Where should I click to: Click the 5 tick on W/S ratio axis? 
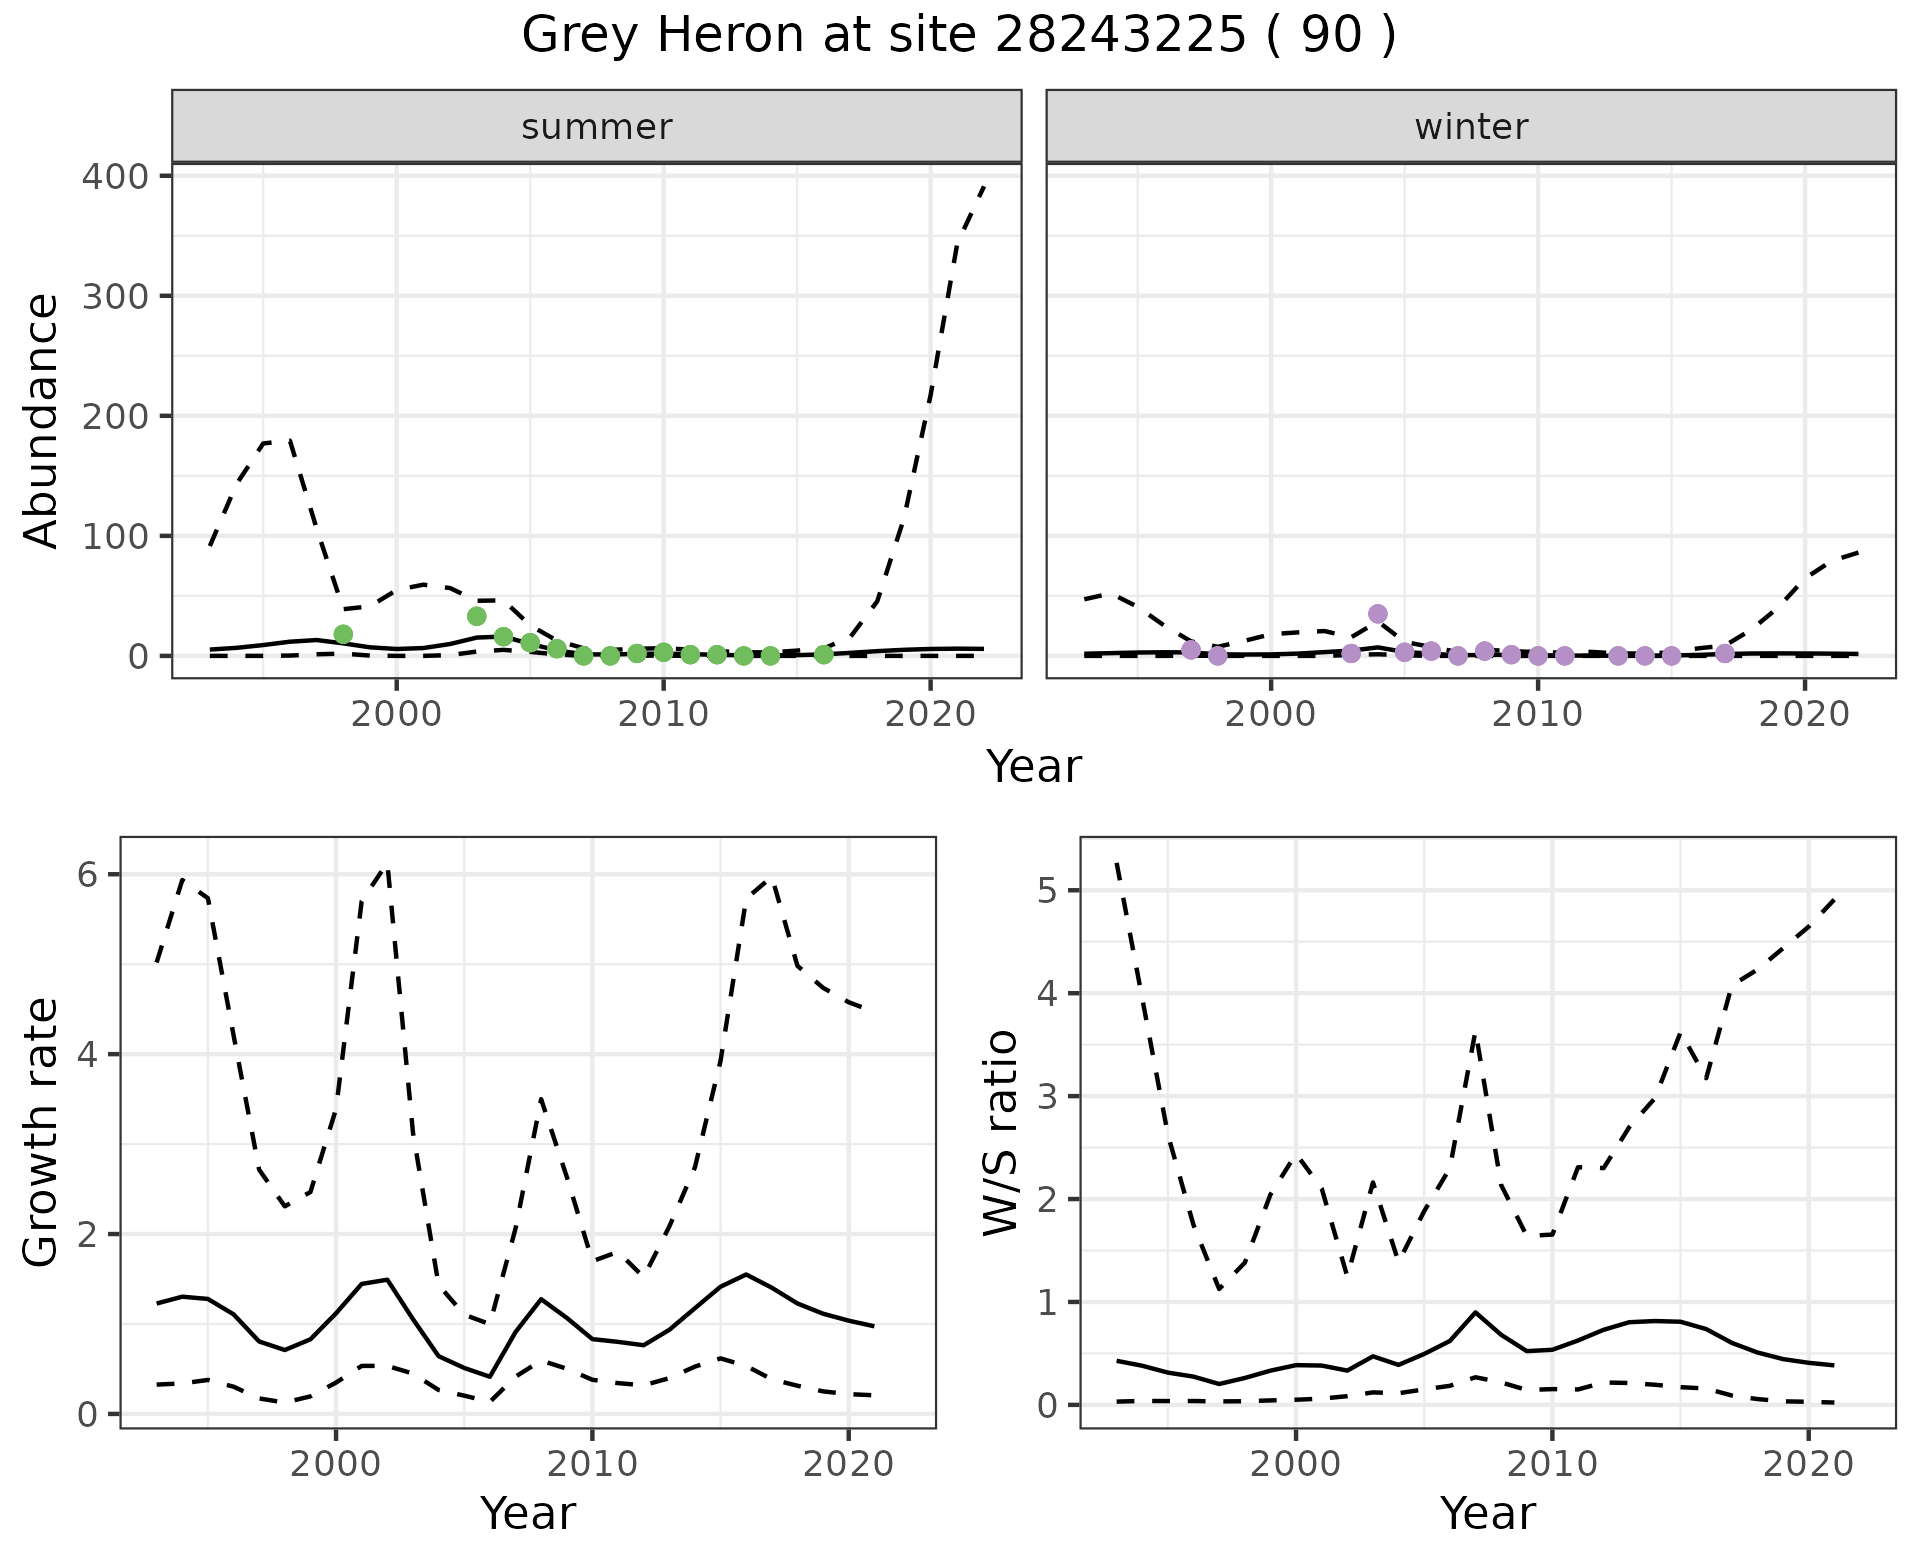pyautogui.click(x=1049, y=890)
